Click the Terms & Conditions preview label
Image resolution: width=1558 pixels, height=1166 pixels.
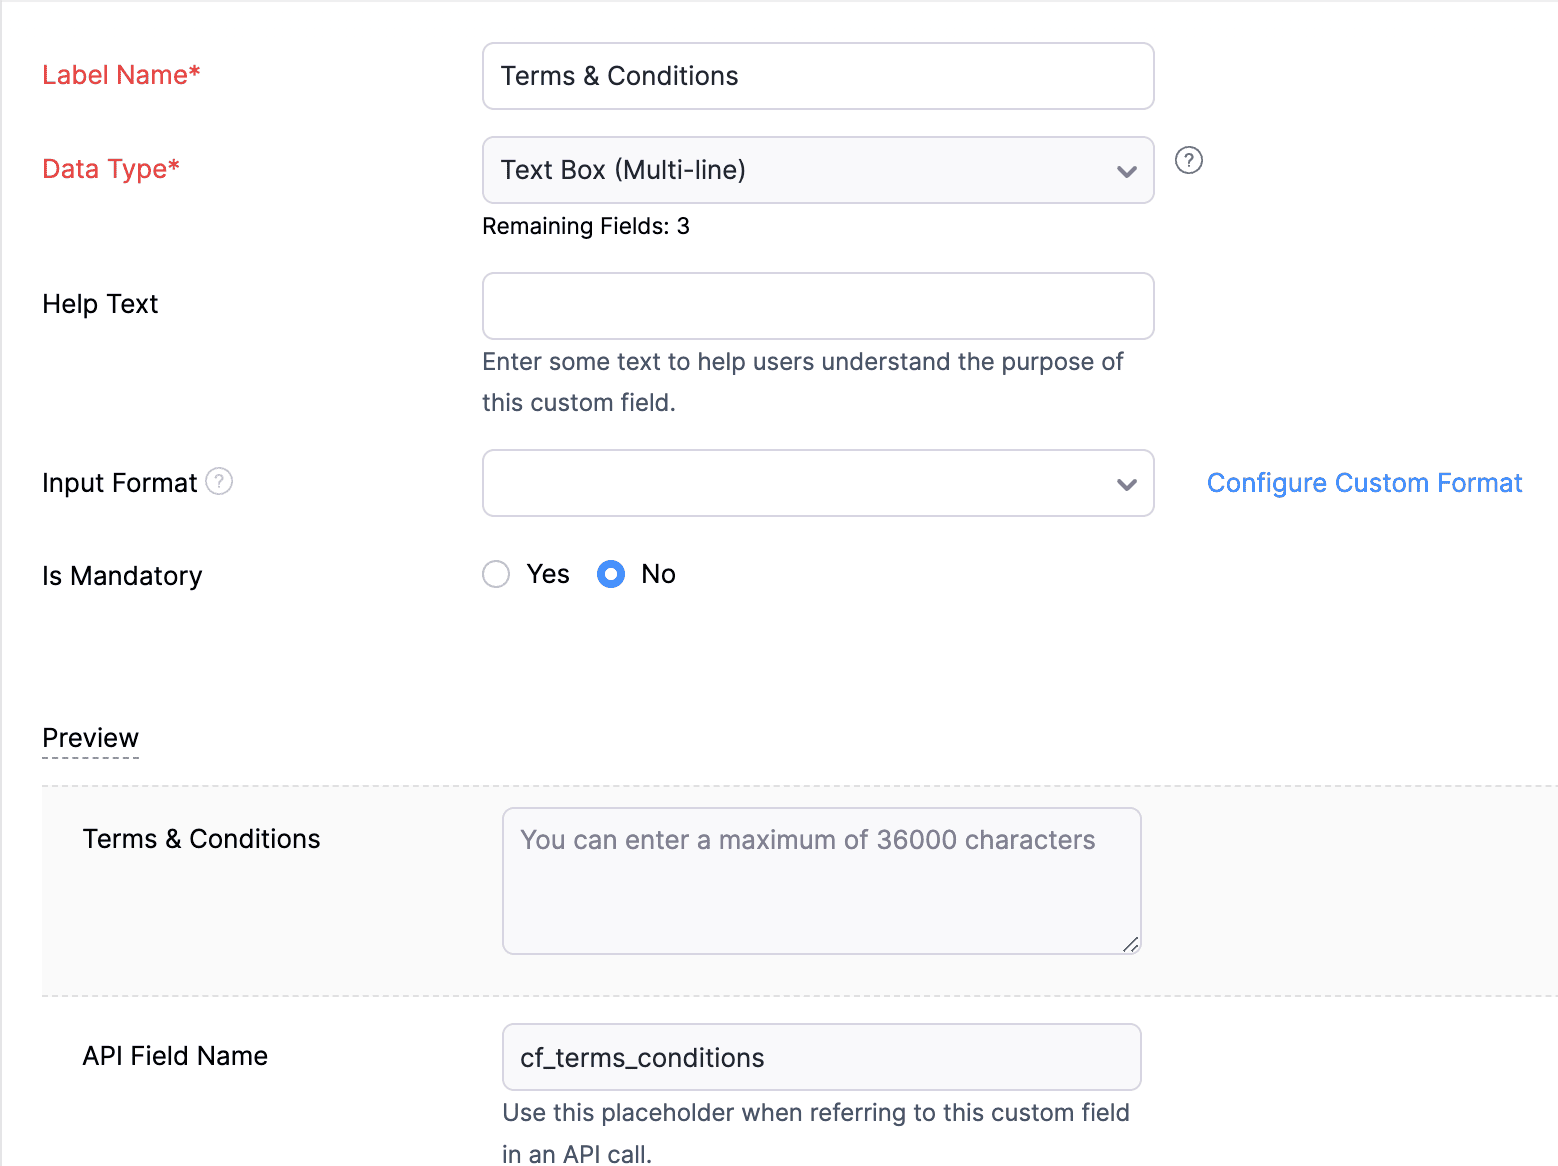tap(201, 839)
